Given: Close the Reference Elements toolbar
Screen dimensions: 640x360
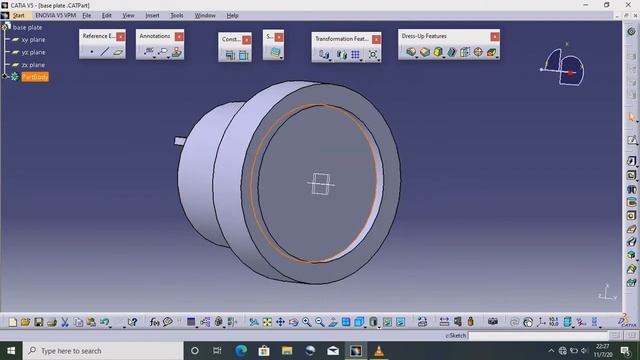Looking at the screenshot, I should [120, 36].
